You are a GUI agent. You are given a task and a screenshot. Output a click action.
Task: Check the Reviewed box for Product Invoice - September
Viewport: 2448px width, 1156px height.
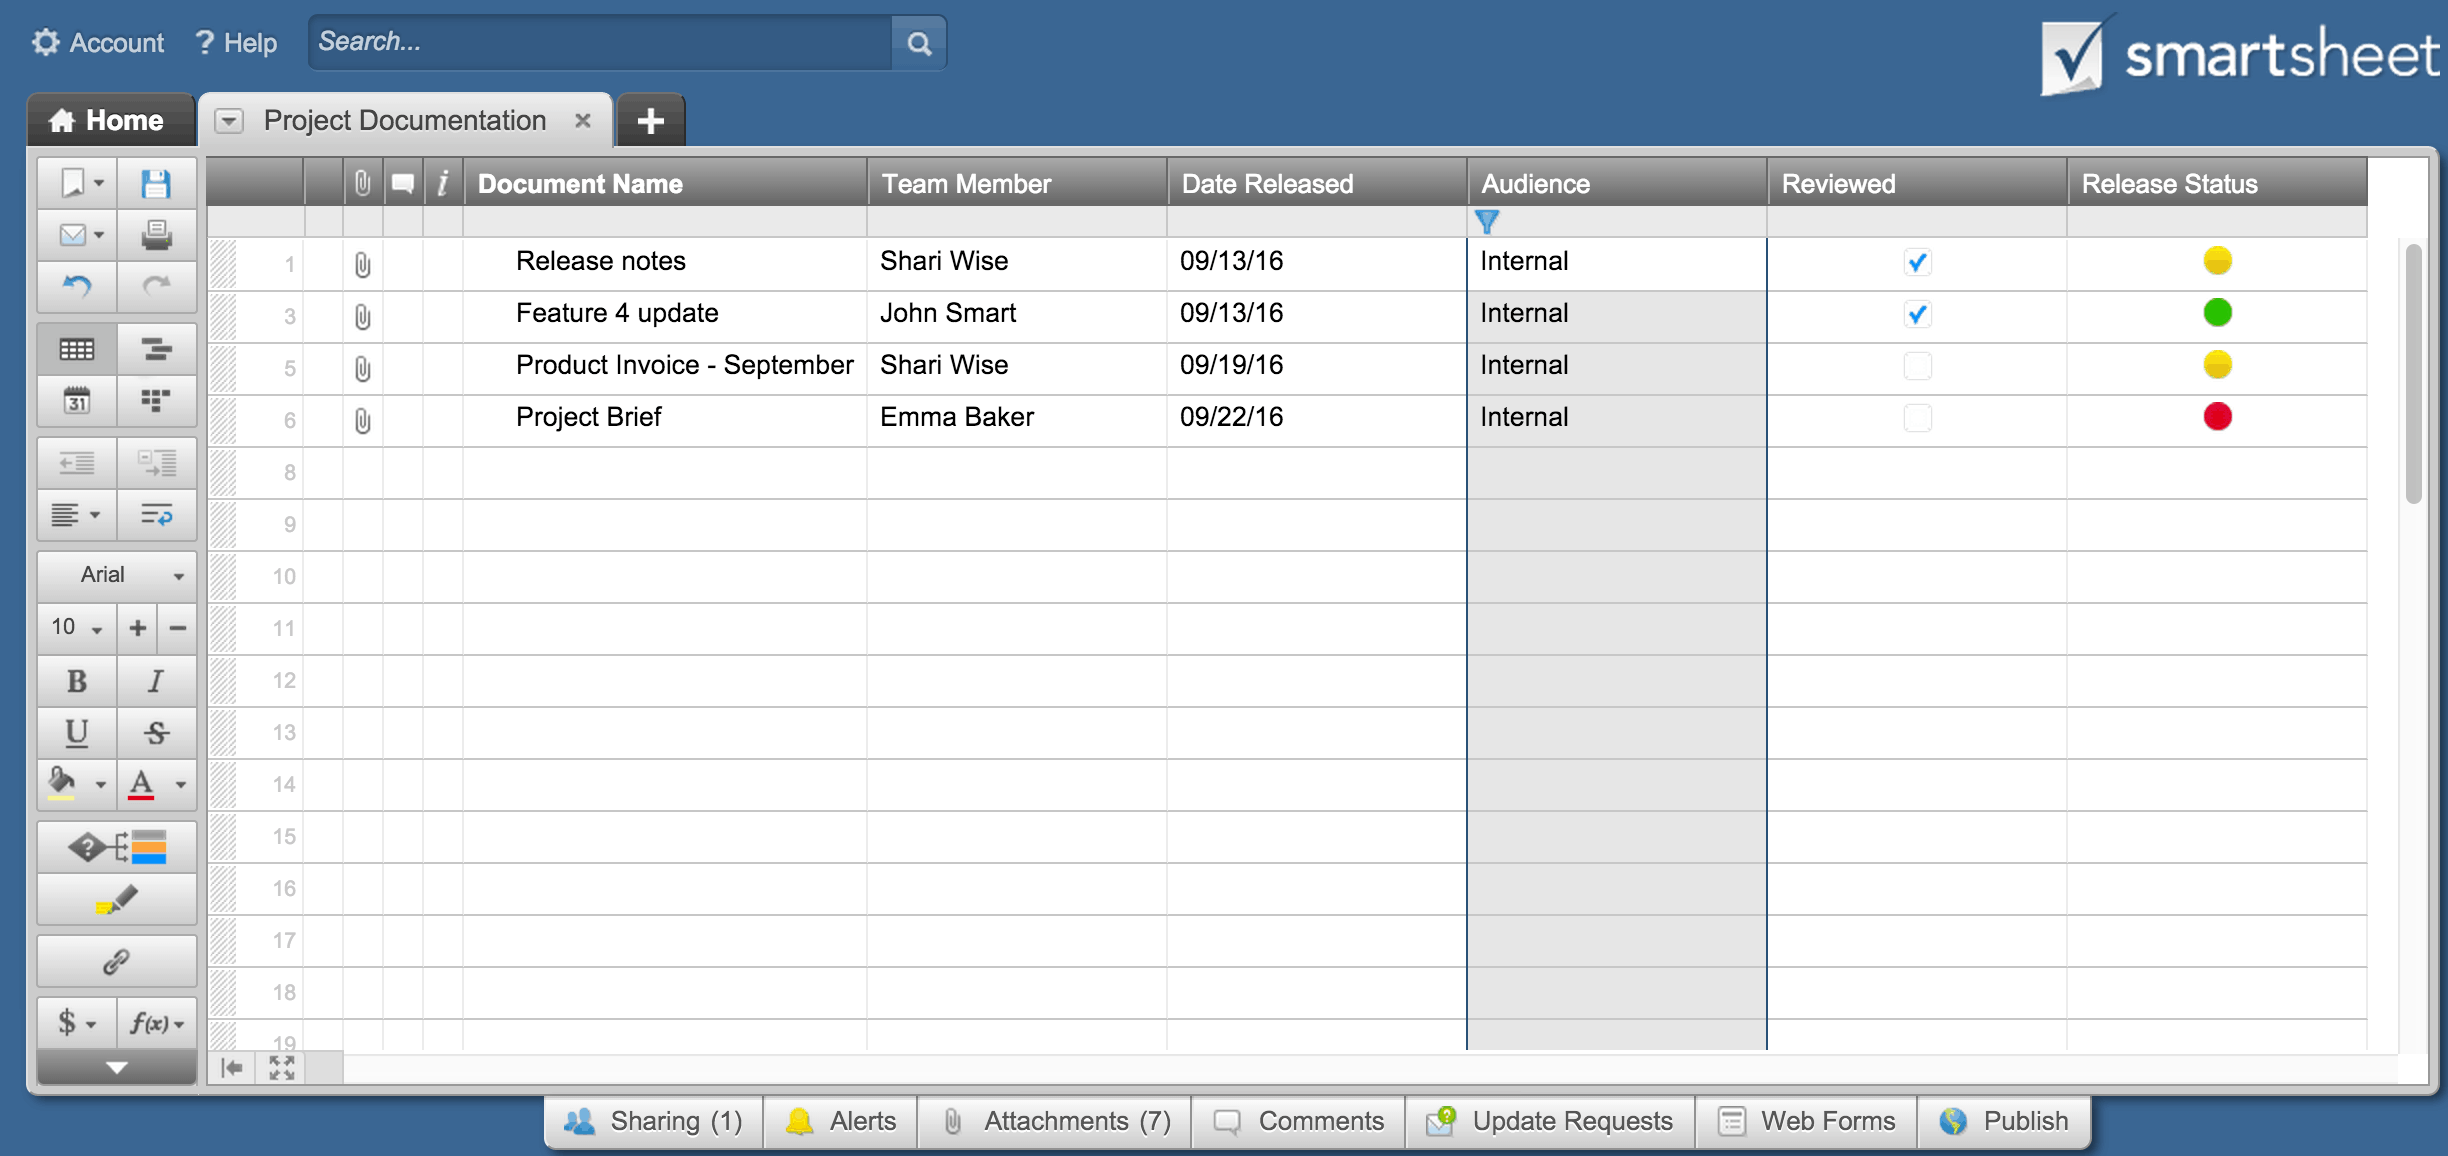1916,366
